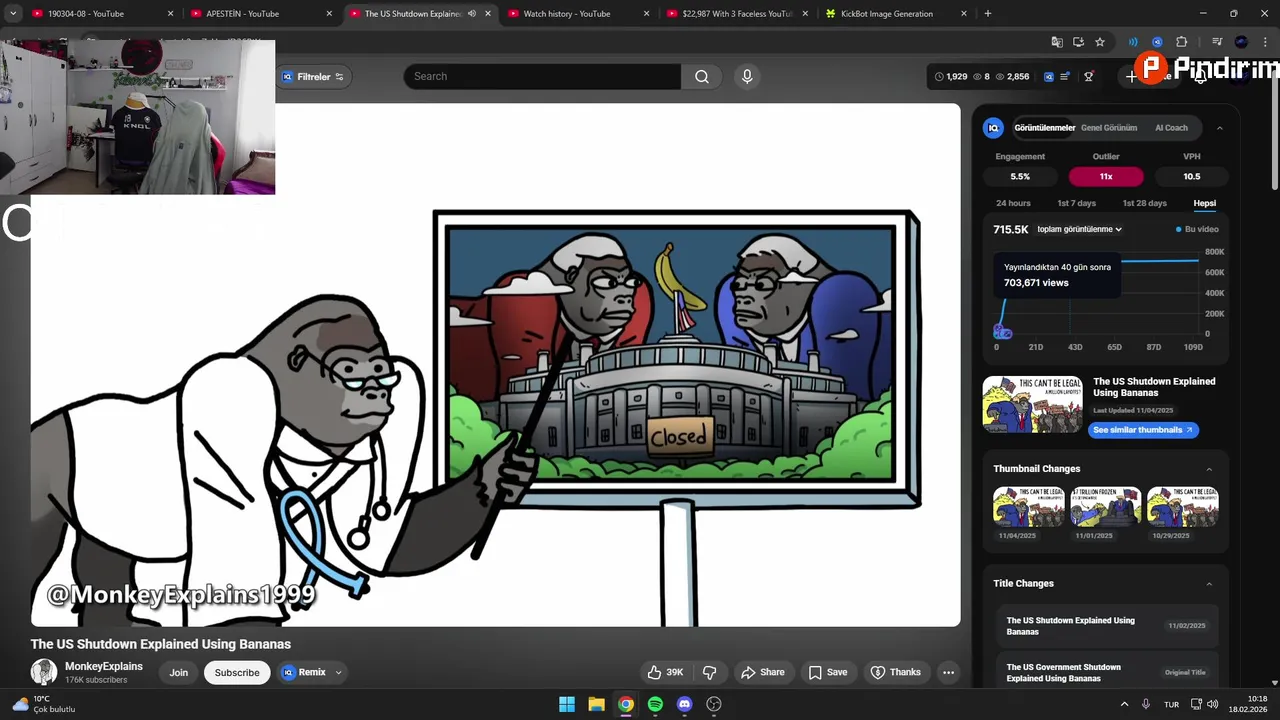Viewport: 1280px width, 720px height.
Task: Select the Görüntülenmeler tab
Action: 1045,128
